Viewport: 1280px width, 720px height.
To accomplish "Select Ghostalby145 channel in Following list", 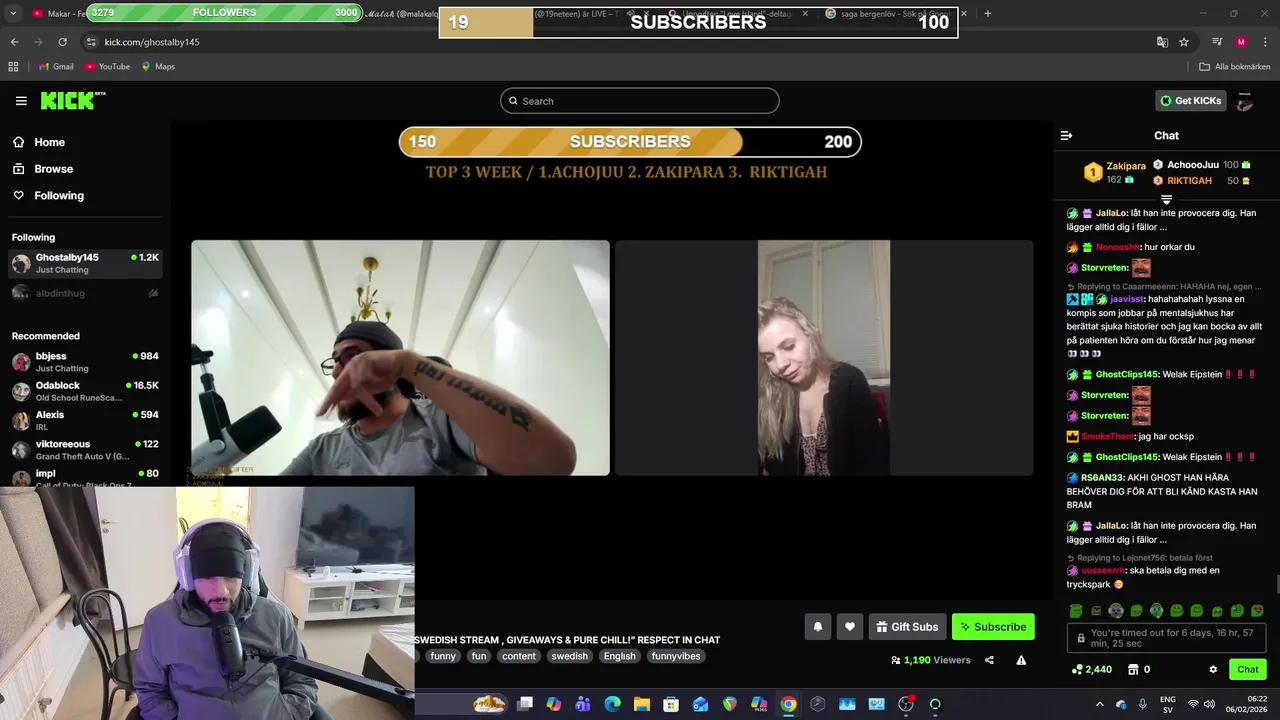I will pyautogui.click(x=85, y=263).
